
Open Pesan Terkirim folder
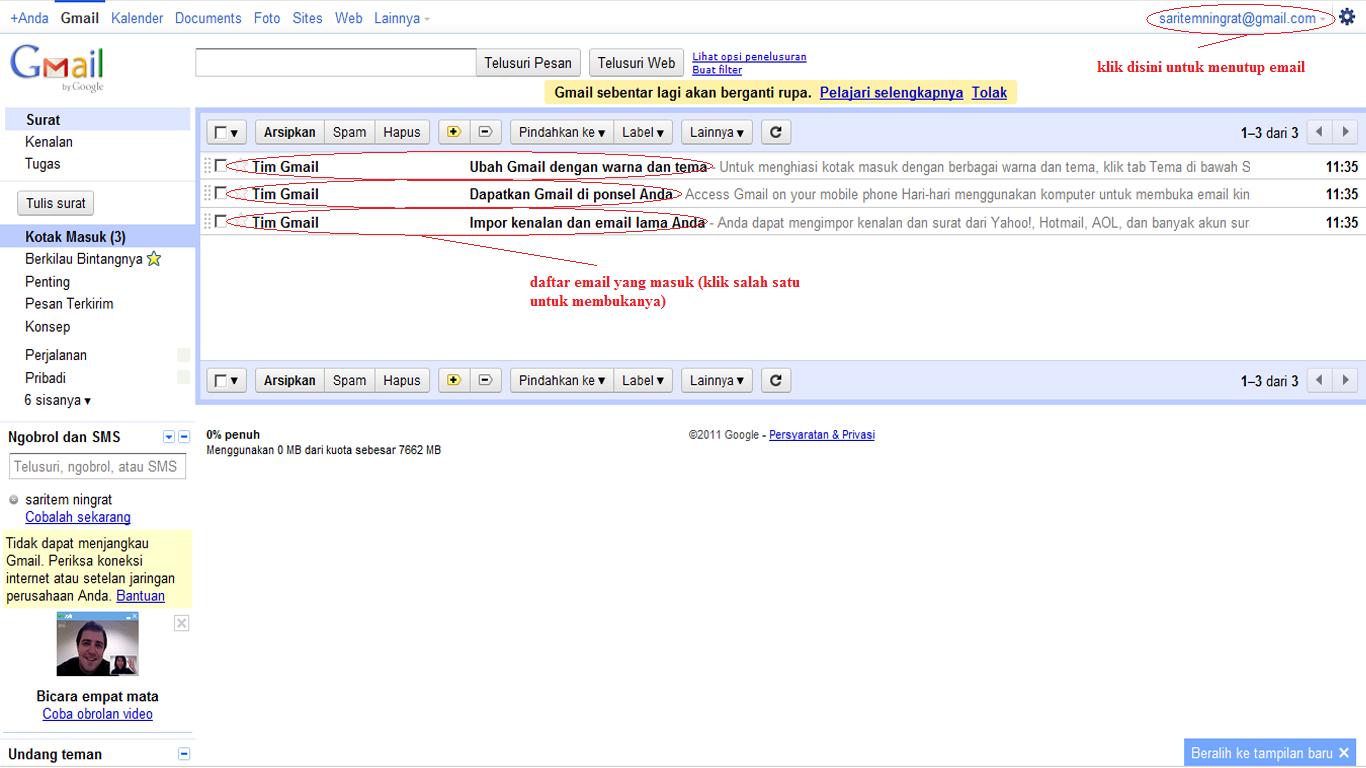click(69, 304)
